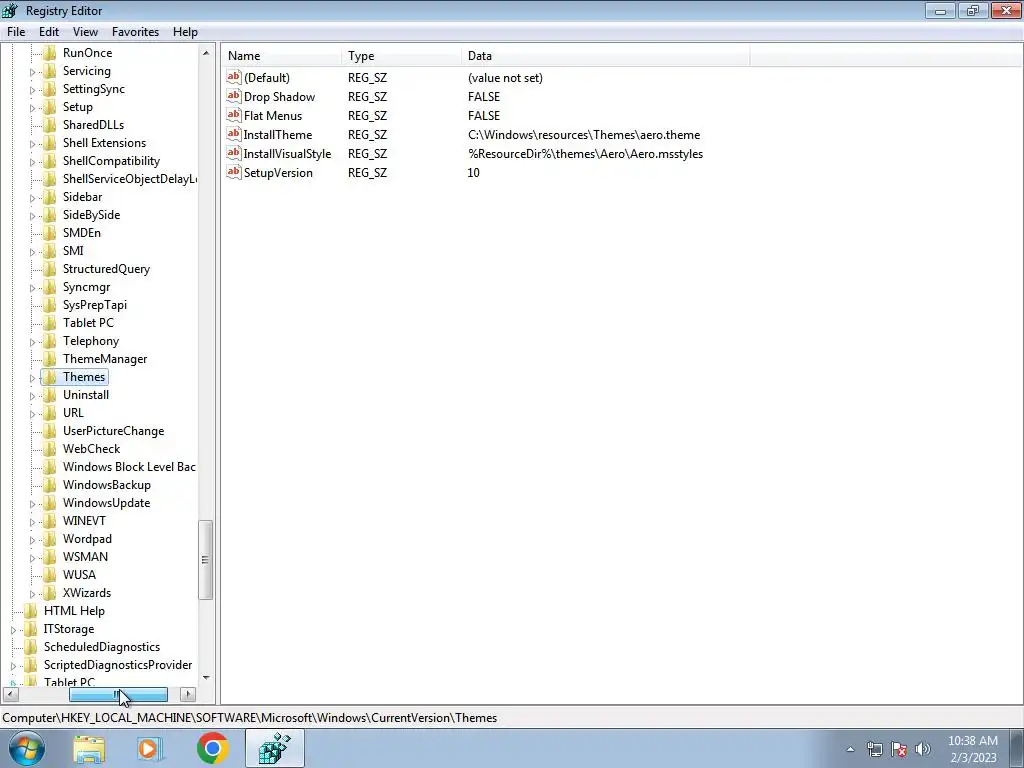This screenshot has width=1024, height=768.
Task: Select the (Default) value icon
Action: tap(234, 77)
